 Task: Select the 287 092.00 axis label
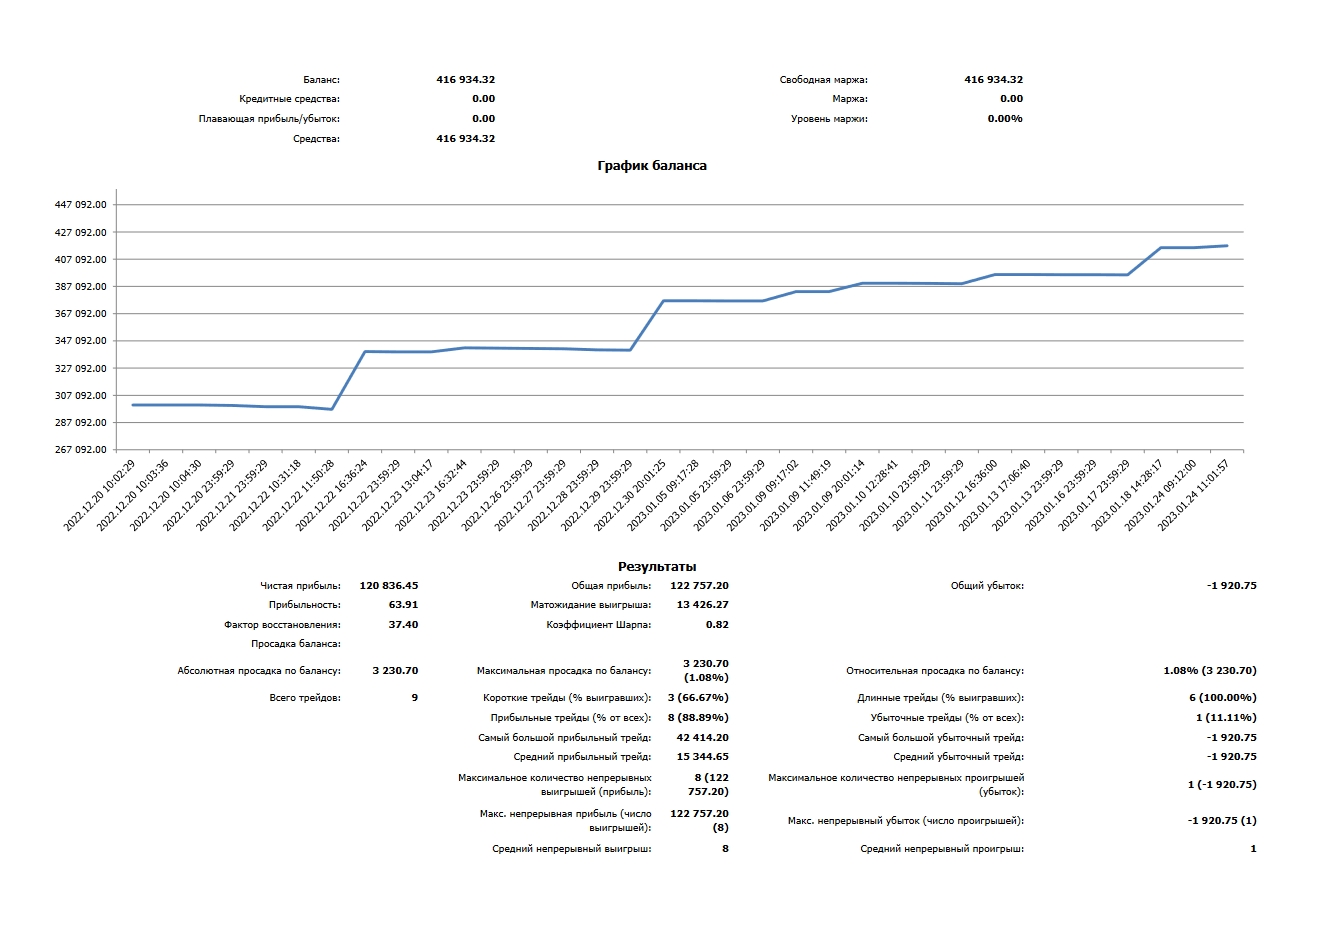point(81,423)
